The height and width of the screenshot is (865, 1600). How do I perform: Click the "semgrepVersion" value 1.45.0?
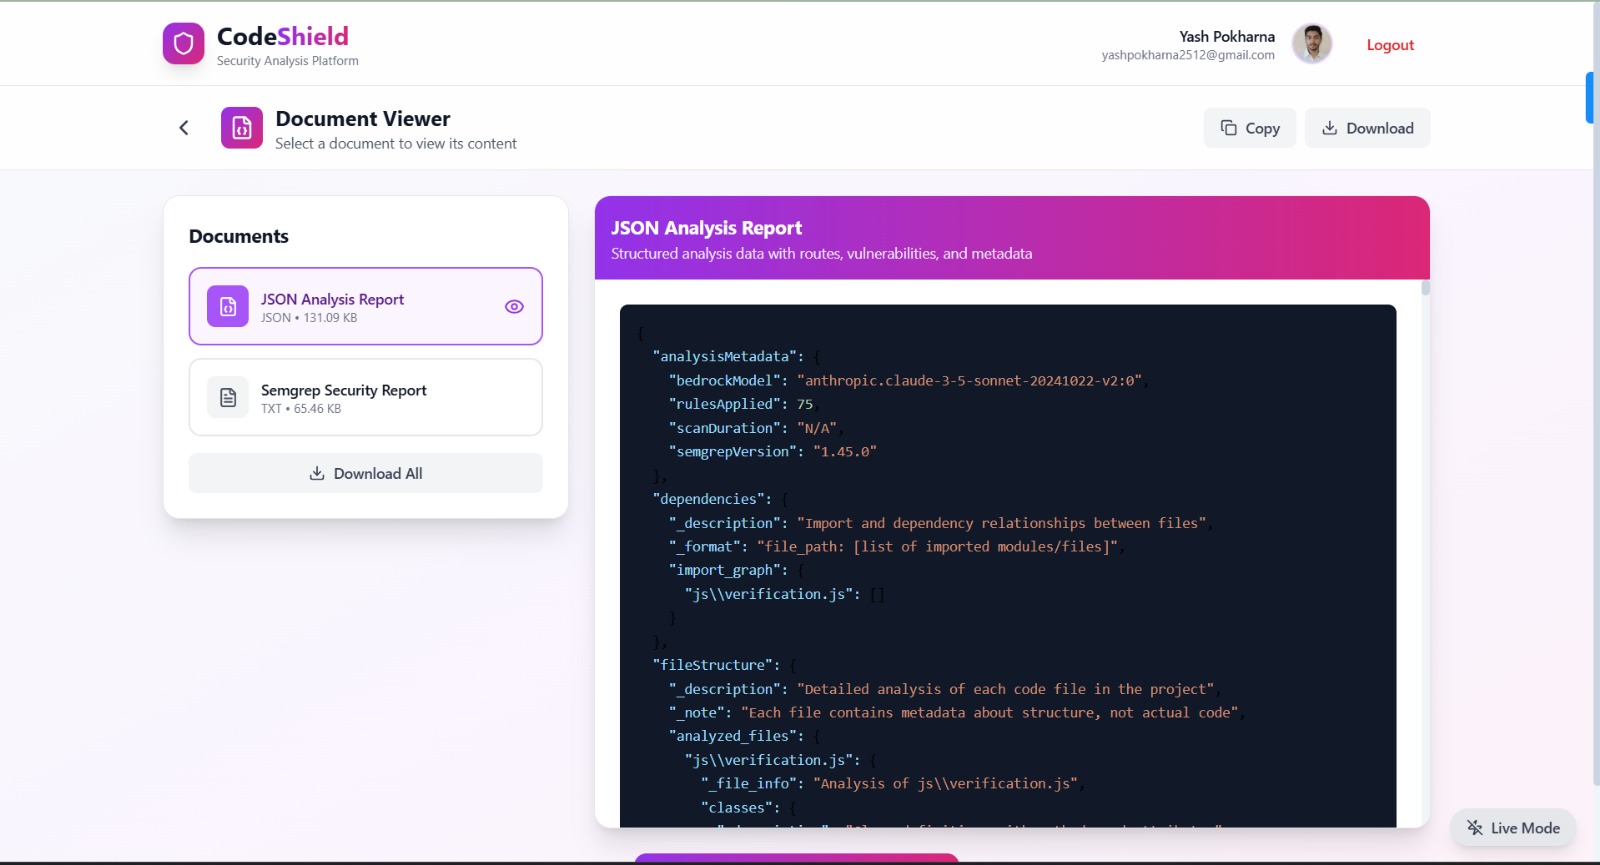click(845, 452)
